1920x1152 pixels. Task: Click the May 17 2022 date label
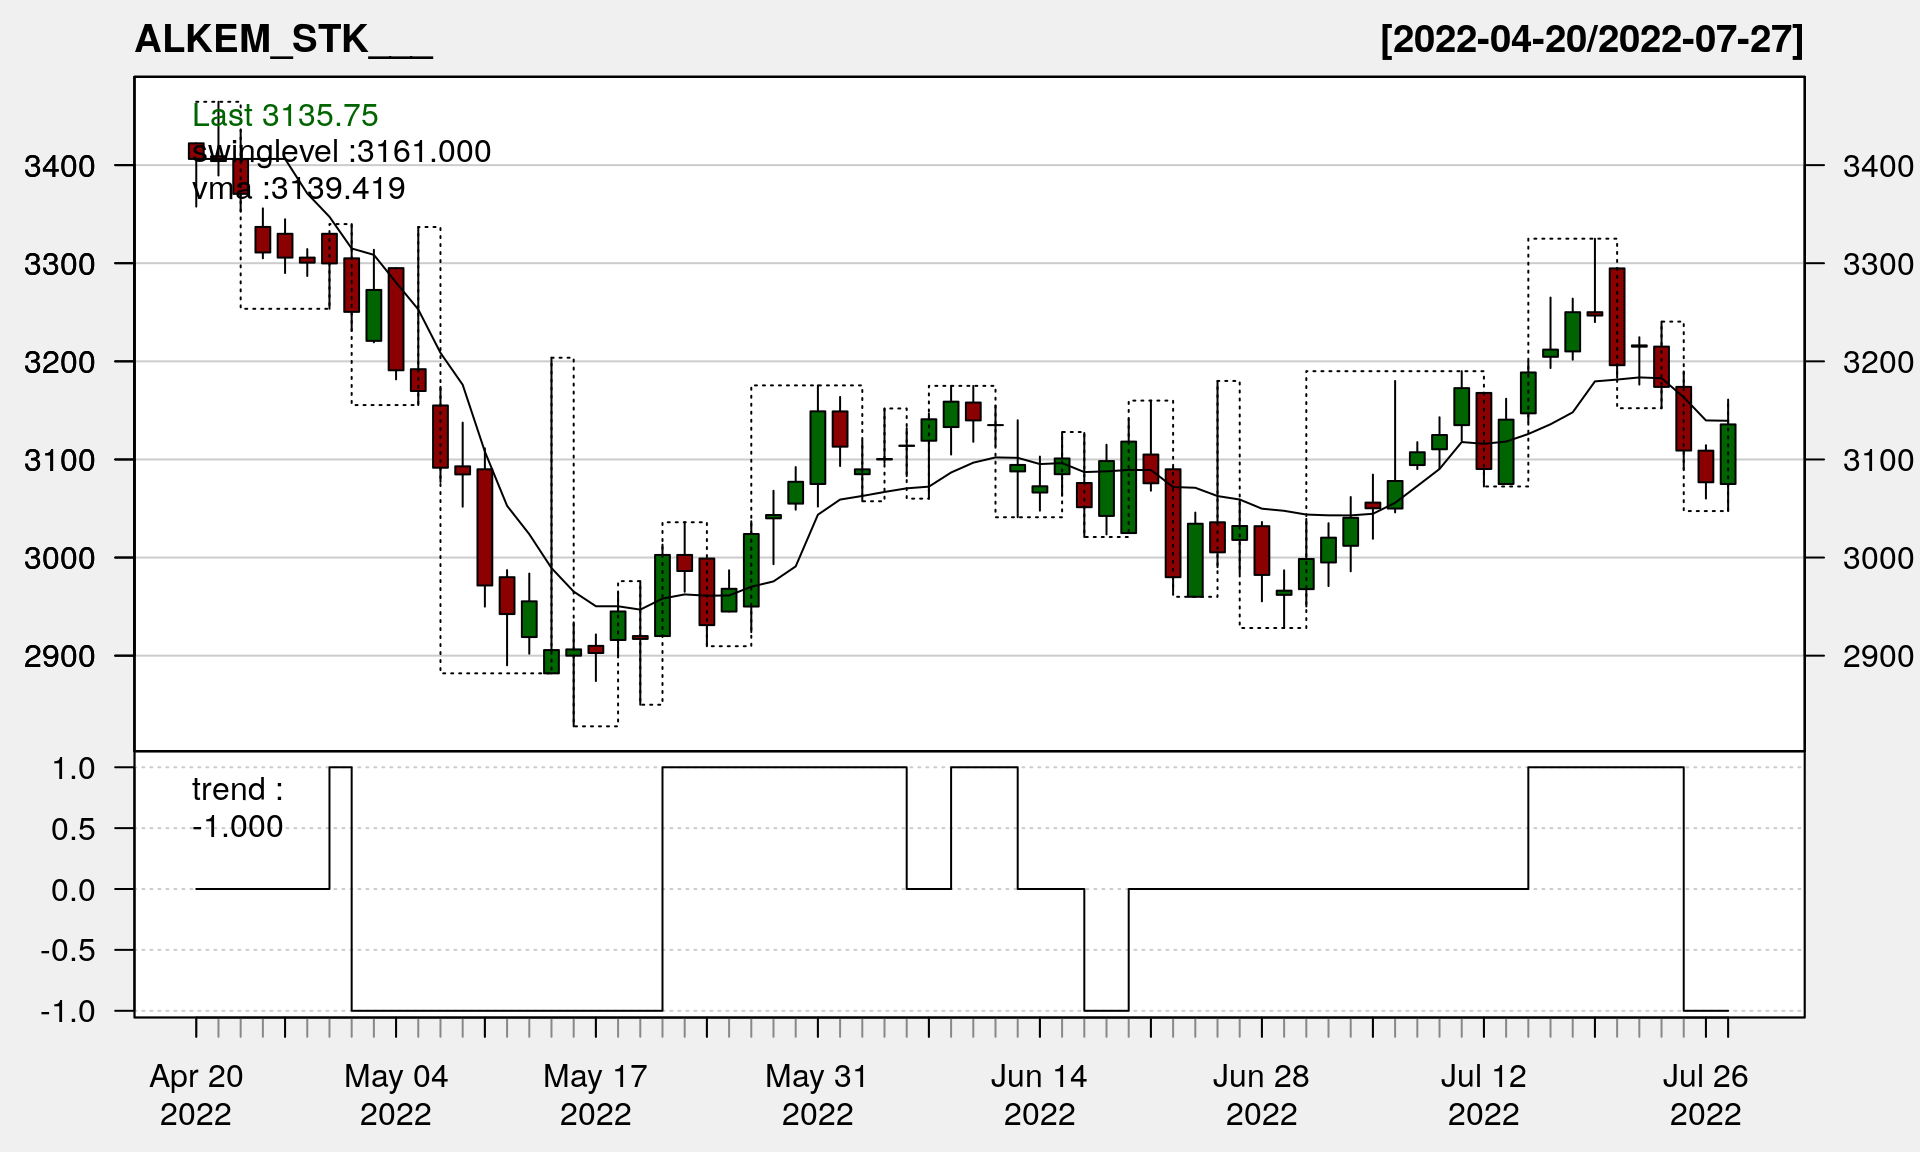[x=596, y=1095]
